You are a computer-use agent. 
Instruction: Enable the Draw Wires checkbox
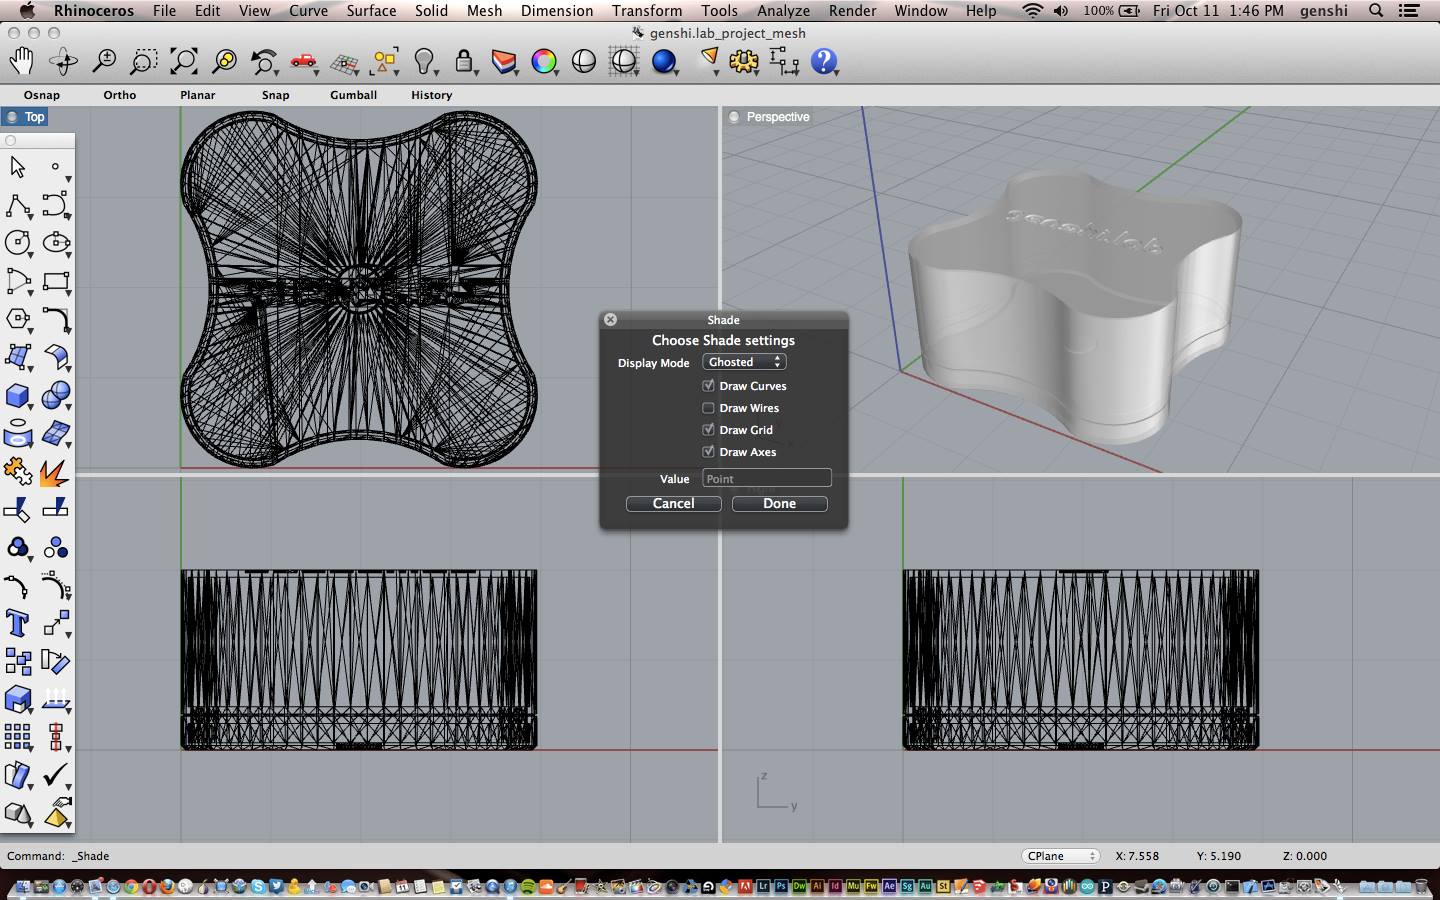tap(708, 408)
